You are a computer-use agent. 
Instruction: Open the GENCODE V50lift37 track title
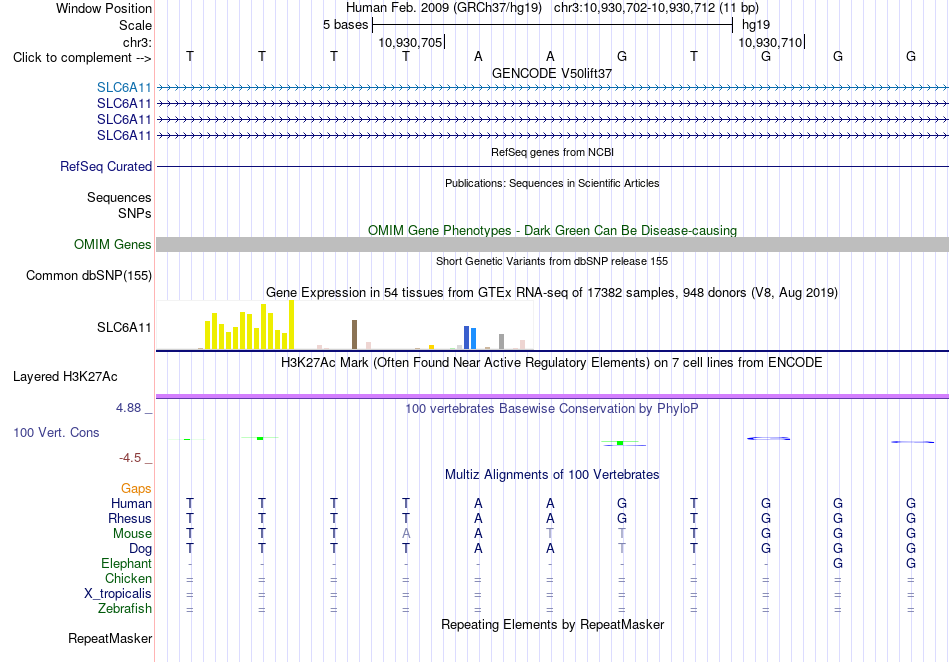click(552, 73)
